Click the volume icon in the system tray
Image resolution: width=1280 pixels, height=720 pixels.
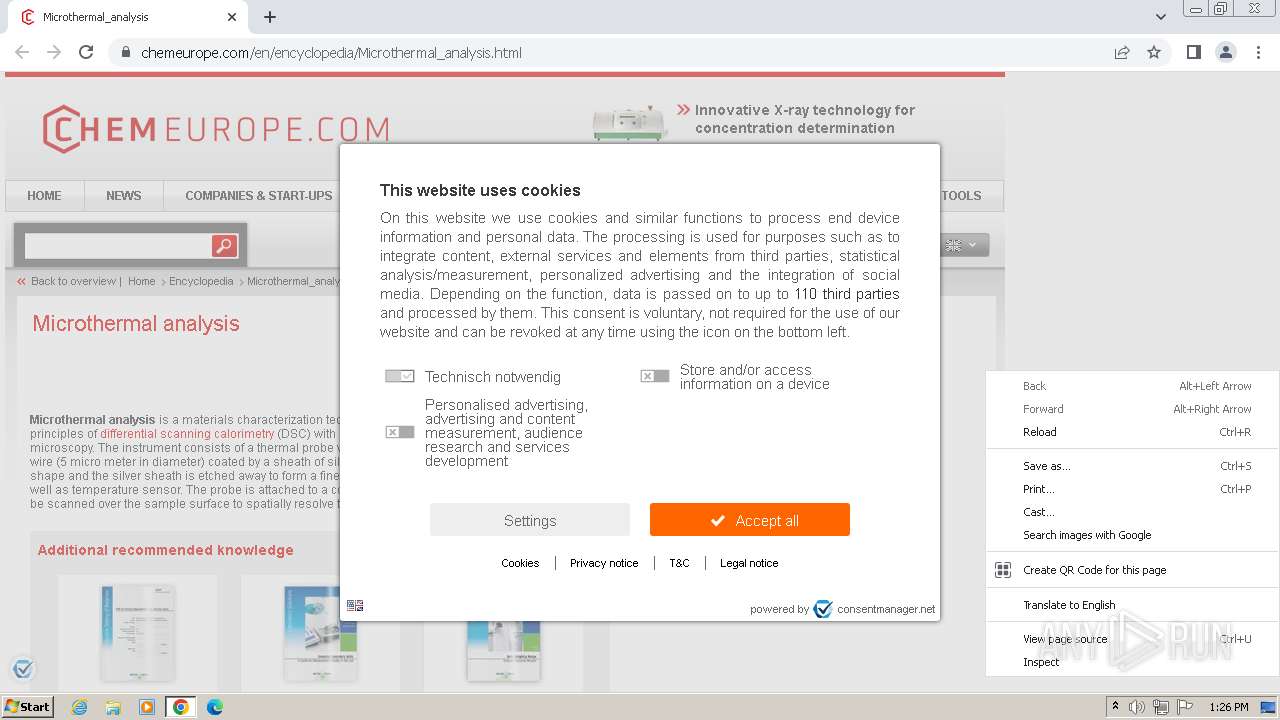point(1137,707)
